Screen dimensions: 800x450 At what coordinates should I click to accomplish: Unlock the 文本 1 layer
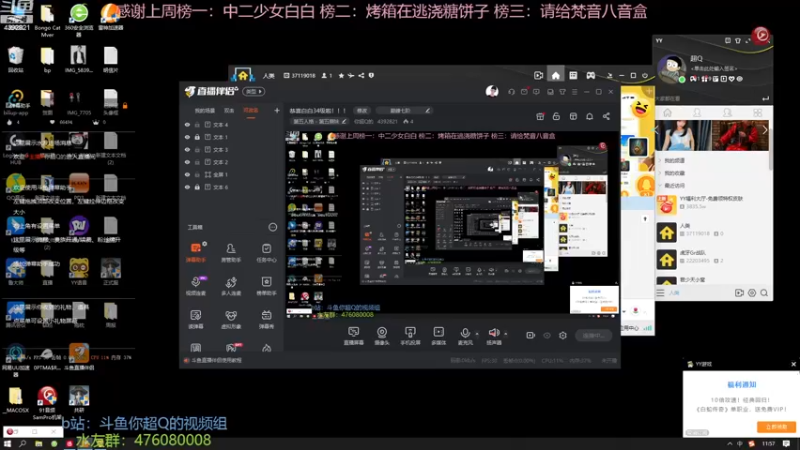pyautogui.click(x=197, y=137)
